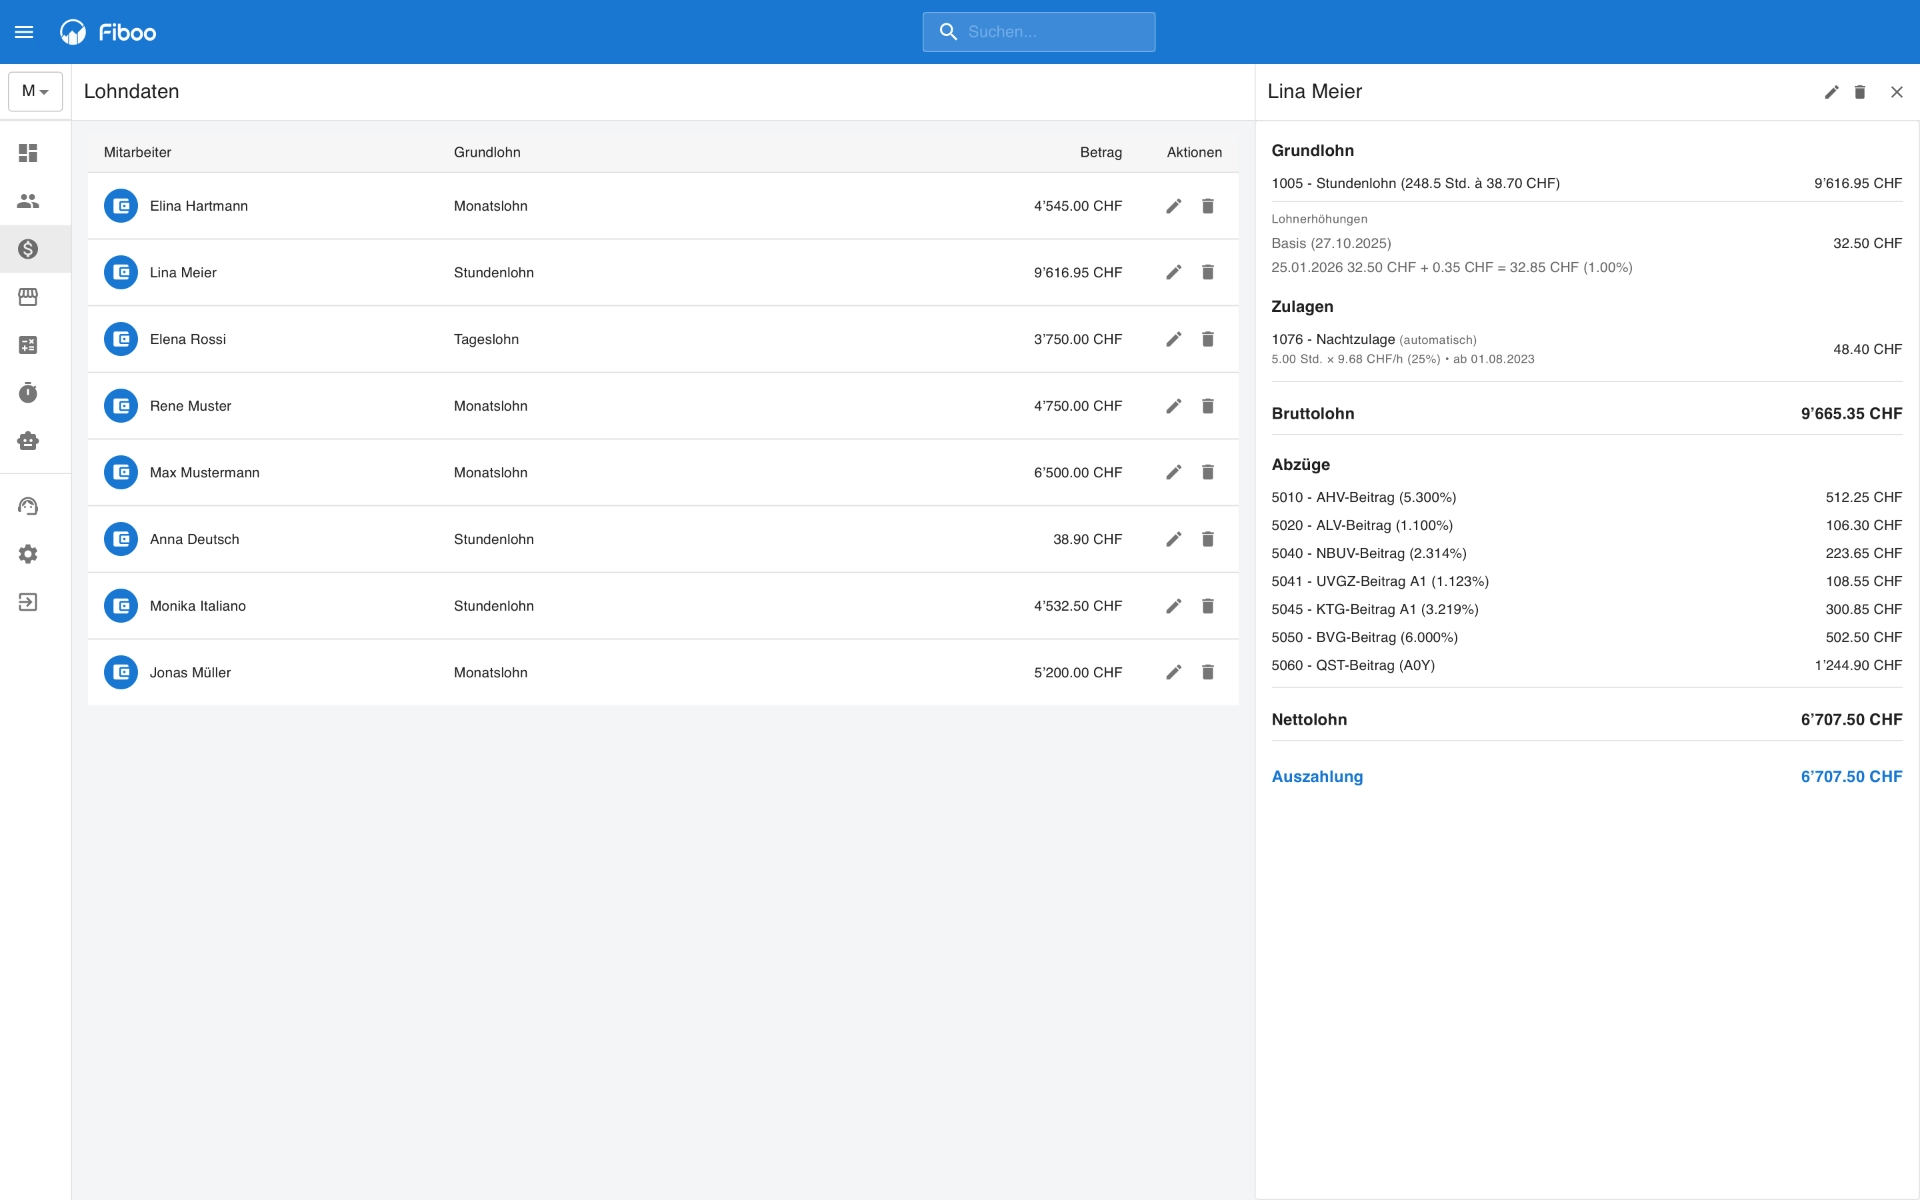This screenshot has height=1200, width=1920.
Task: Select the Anna Deutsch row
Action: [x=600, y=539]
